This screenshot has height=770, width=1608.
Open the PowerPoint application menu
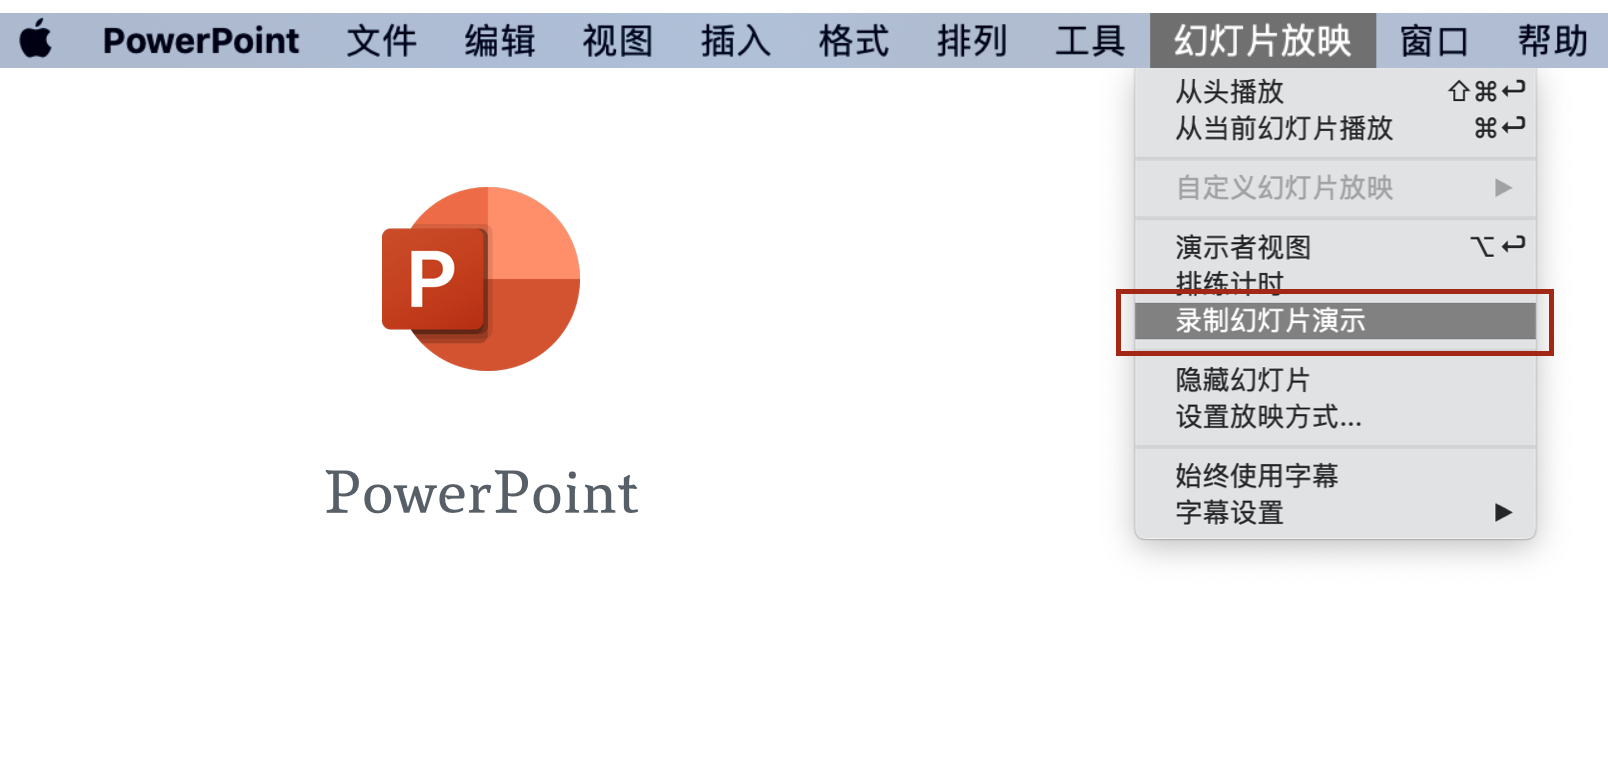(201, 41)
